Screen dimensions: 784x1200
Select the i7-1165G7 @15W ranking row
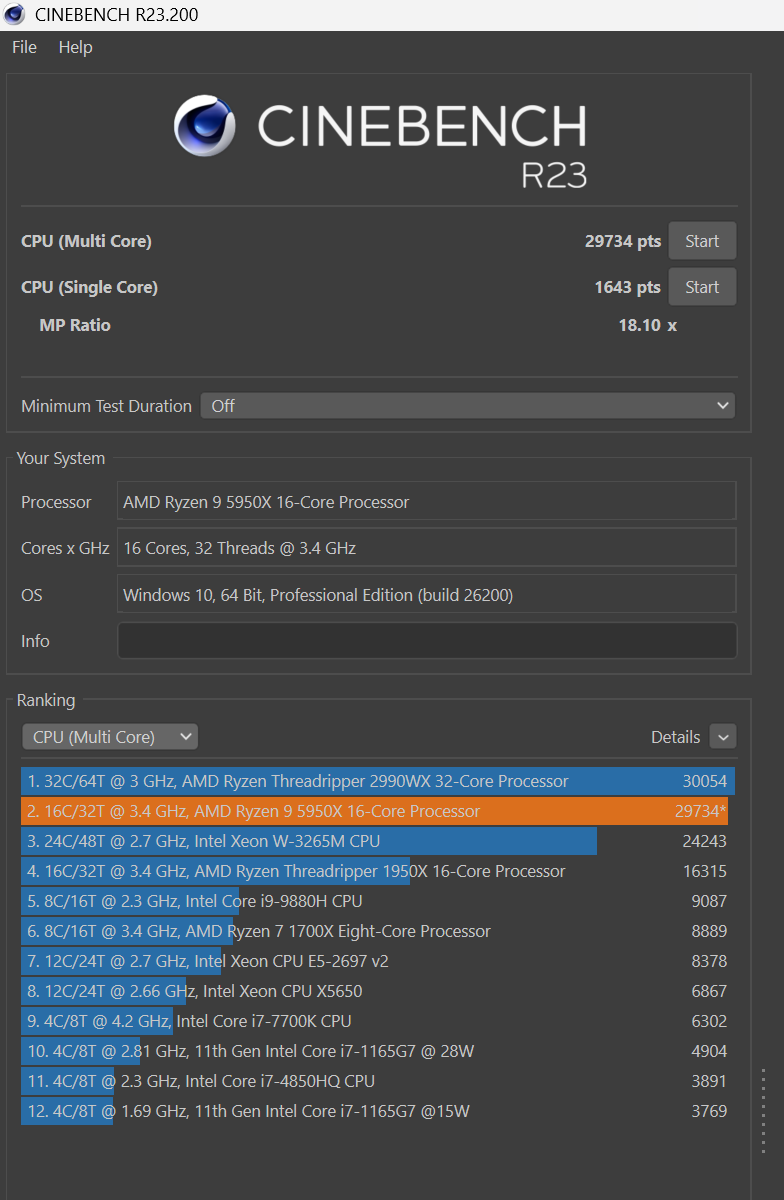378,1111
